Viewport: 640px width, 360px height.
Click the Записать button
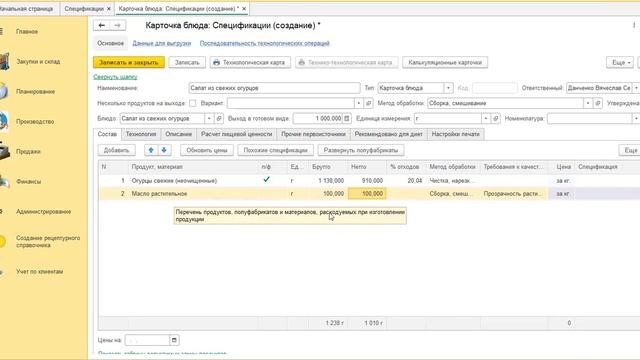(187, 62)
